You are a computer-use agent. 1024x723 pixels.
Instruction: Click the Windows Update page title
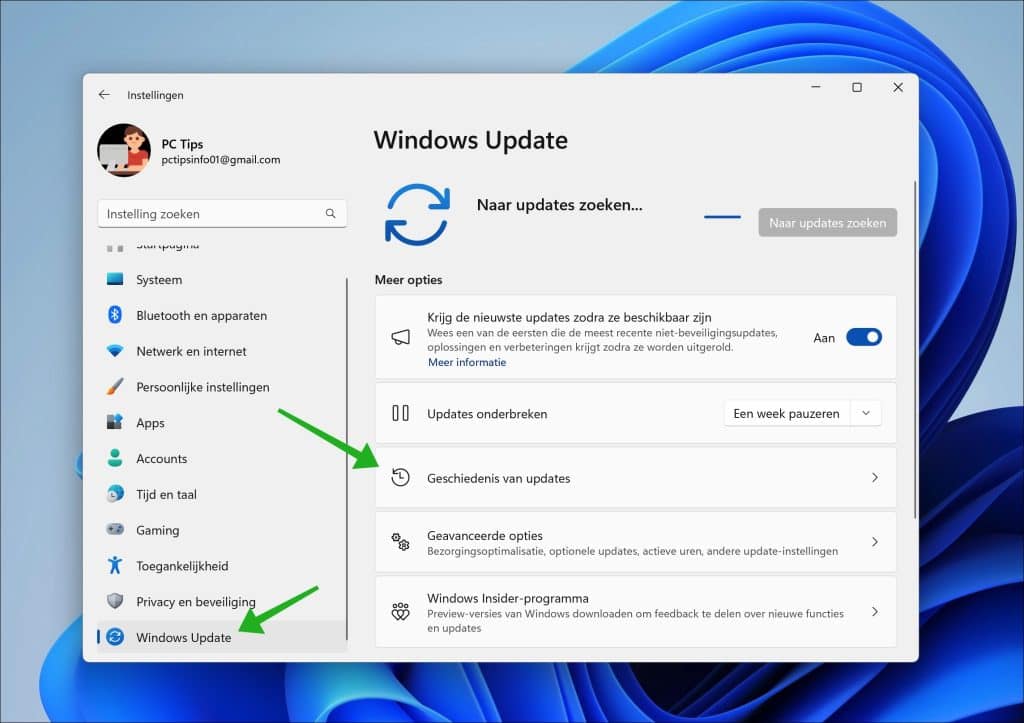click(470, 140)
